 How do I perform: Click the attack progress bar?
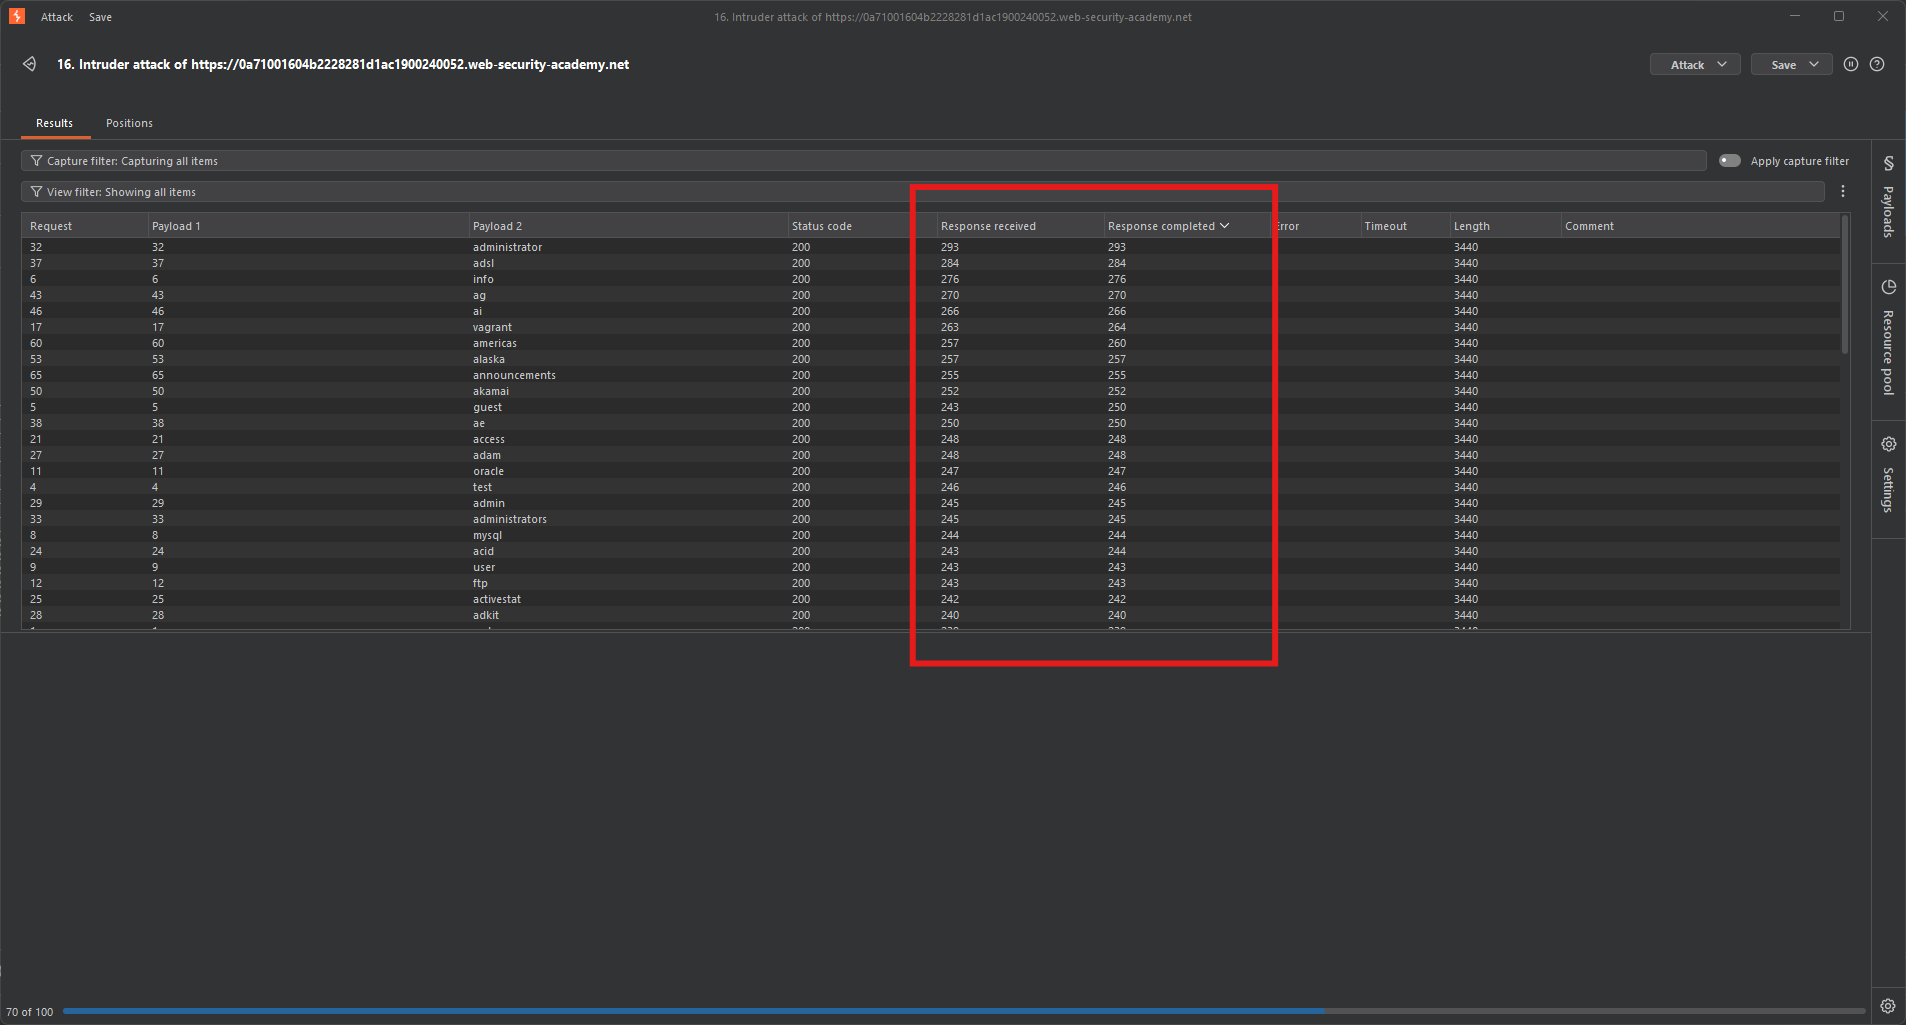coord(964,1011)
